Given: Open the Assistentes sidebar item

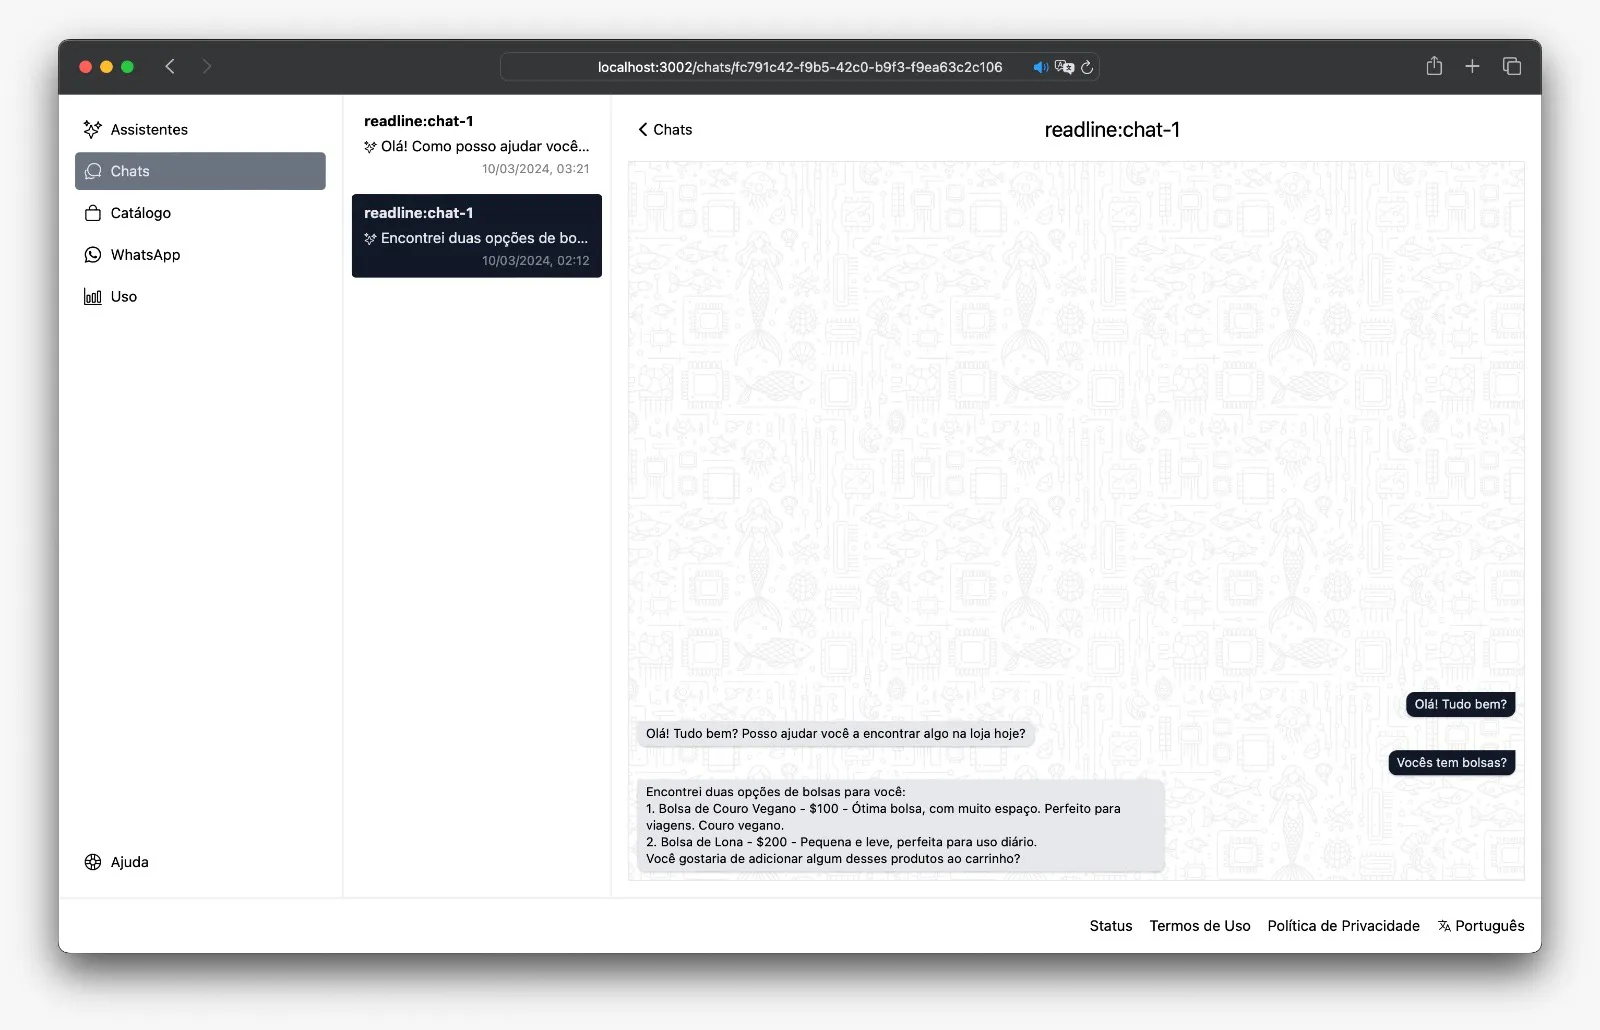Looking at the screenshot, I should pyautogui.click(x=200, y=129).
